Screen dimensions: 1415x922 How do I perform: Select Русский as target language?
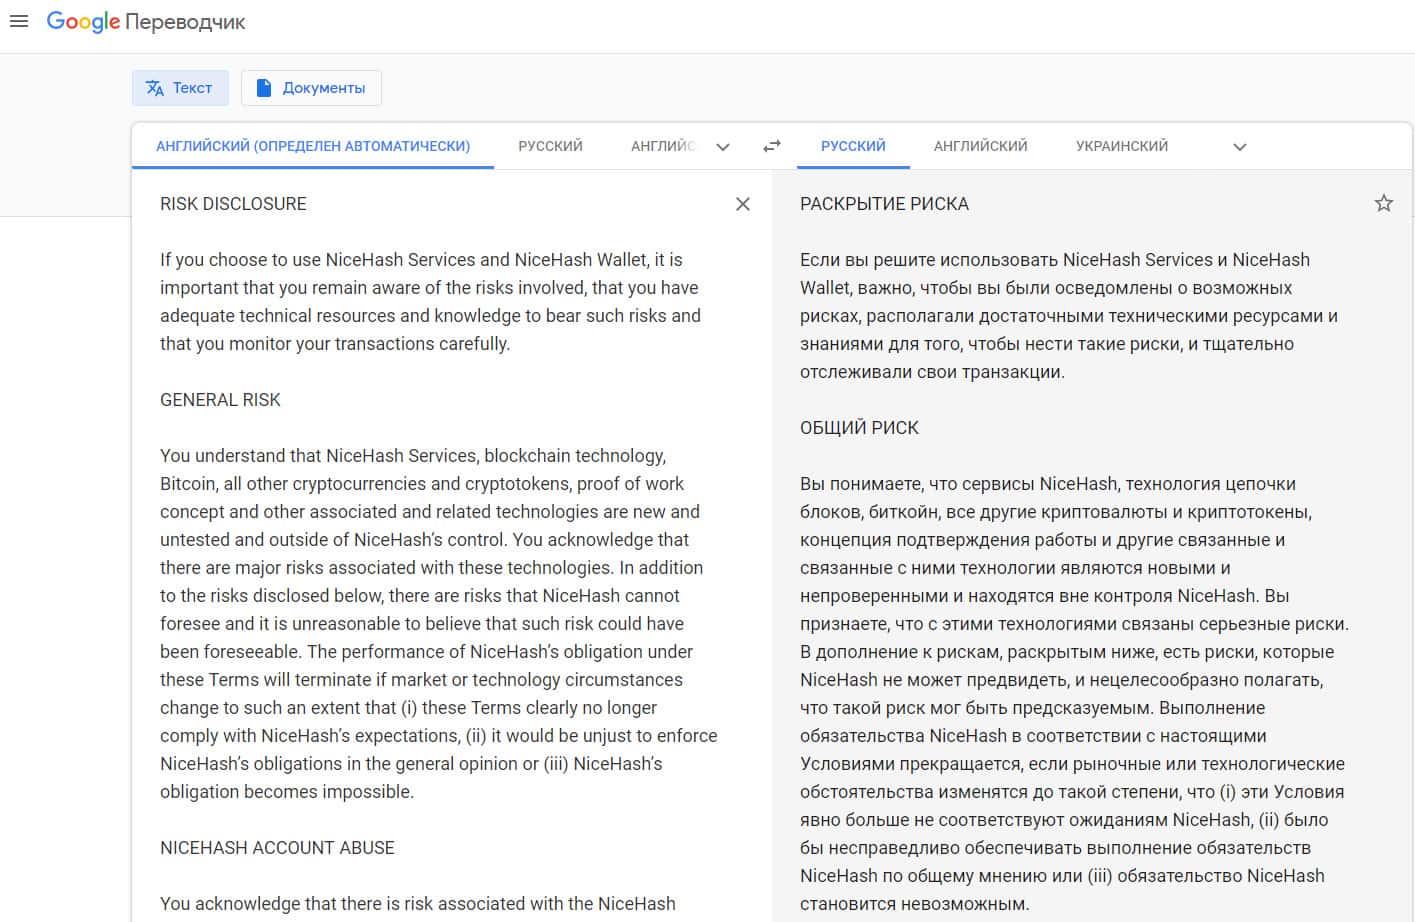(853, 146)
